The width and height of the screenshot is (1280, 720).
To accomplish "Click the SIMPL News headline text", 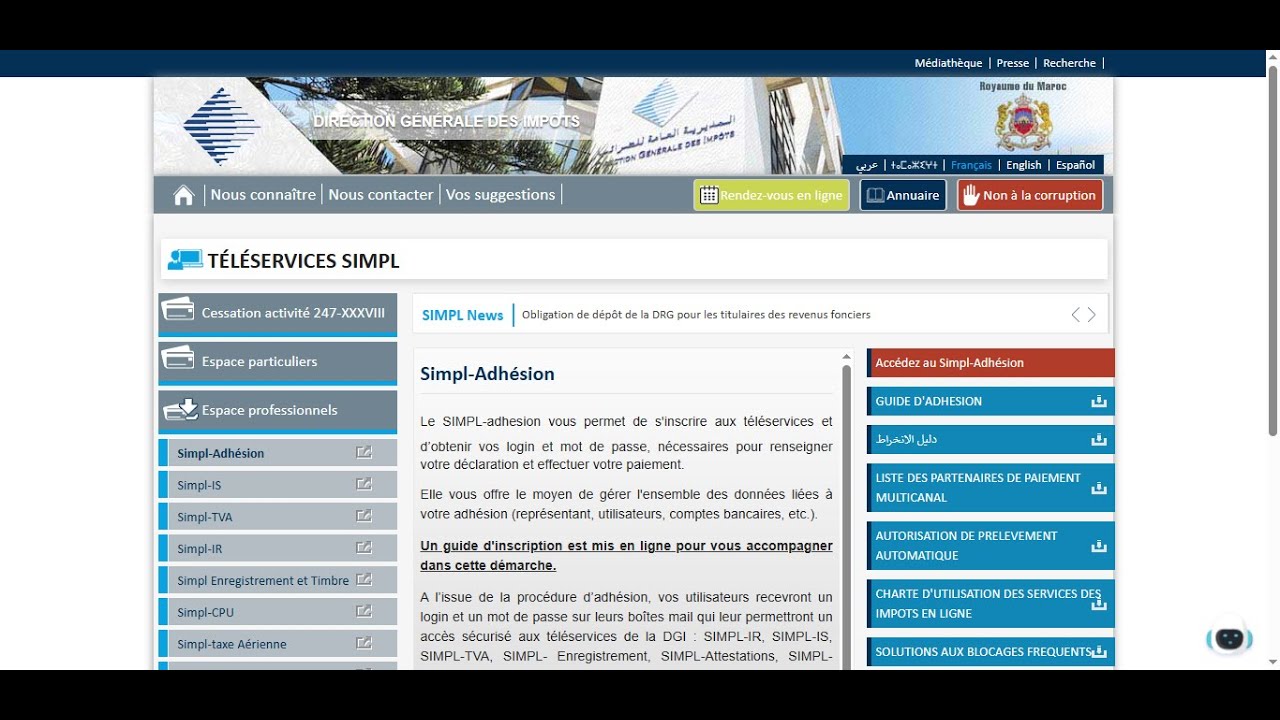I will [x=696, y=315].
